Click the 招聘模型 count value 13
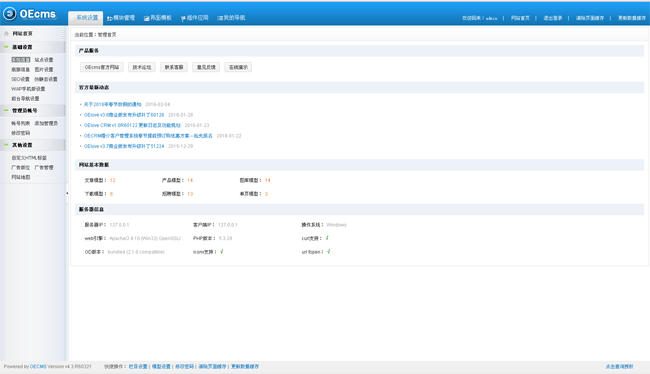Viewport: 650px width, 374px height. (x=190, y=194)
